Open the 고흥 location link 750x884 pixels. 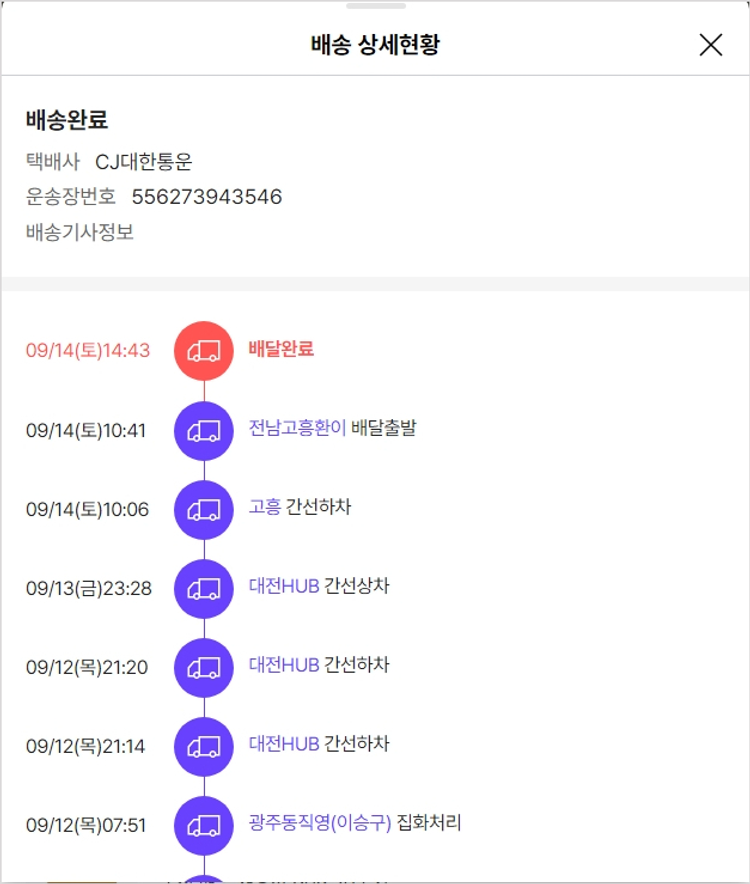point(265,507)
